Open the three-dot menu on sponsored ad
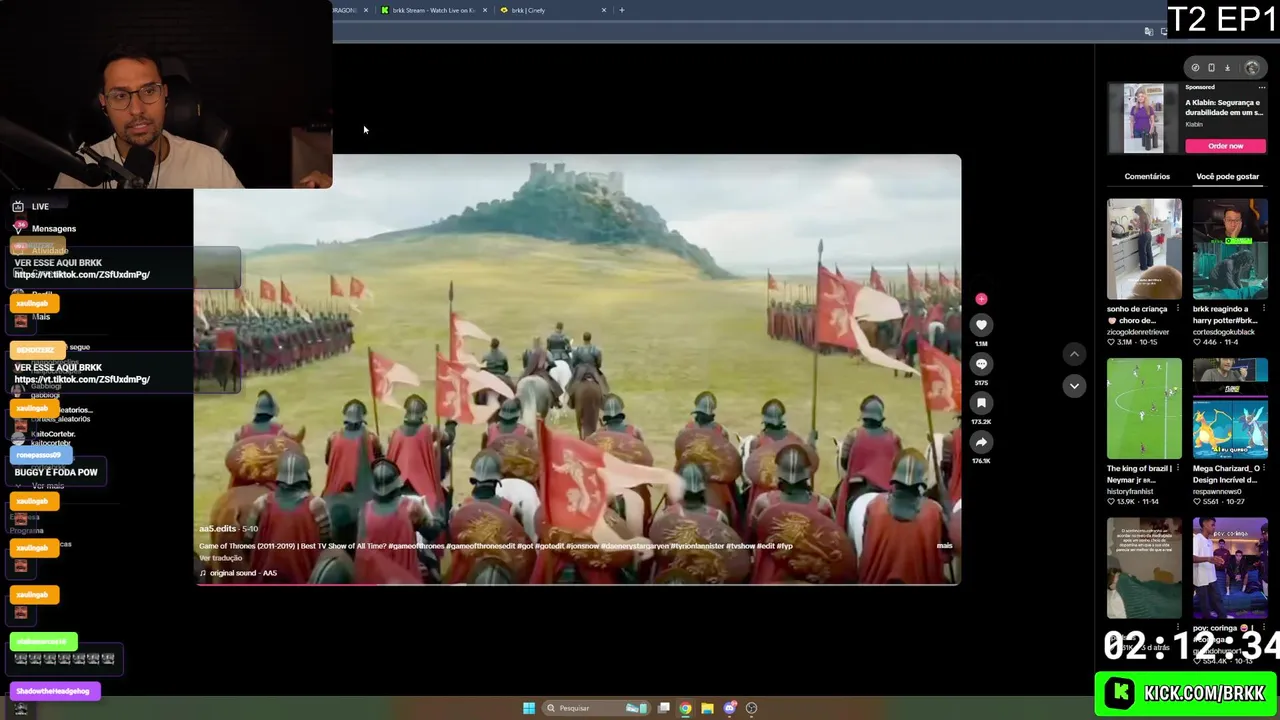The width and height of the screenshot is (1280, 720). coord(1261,88)
